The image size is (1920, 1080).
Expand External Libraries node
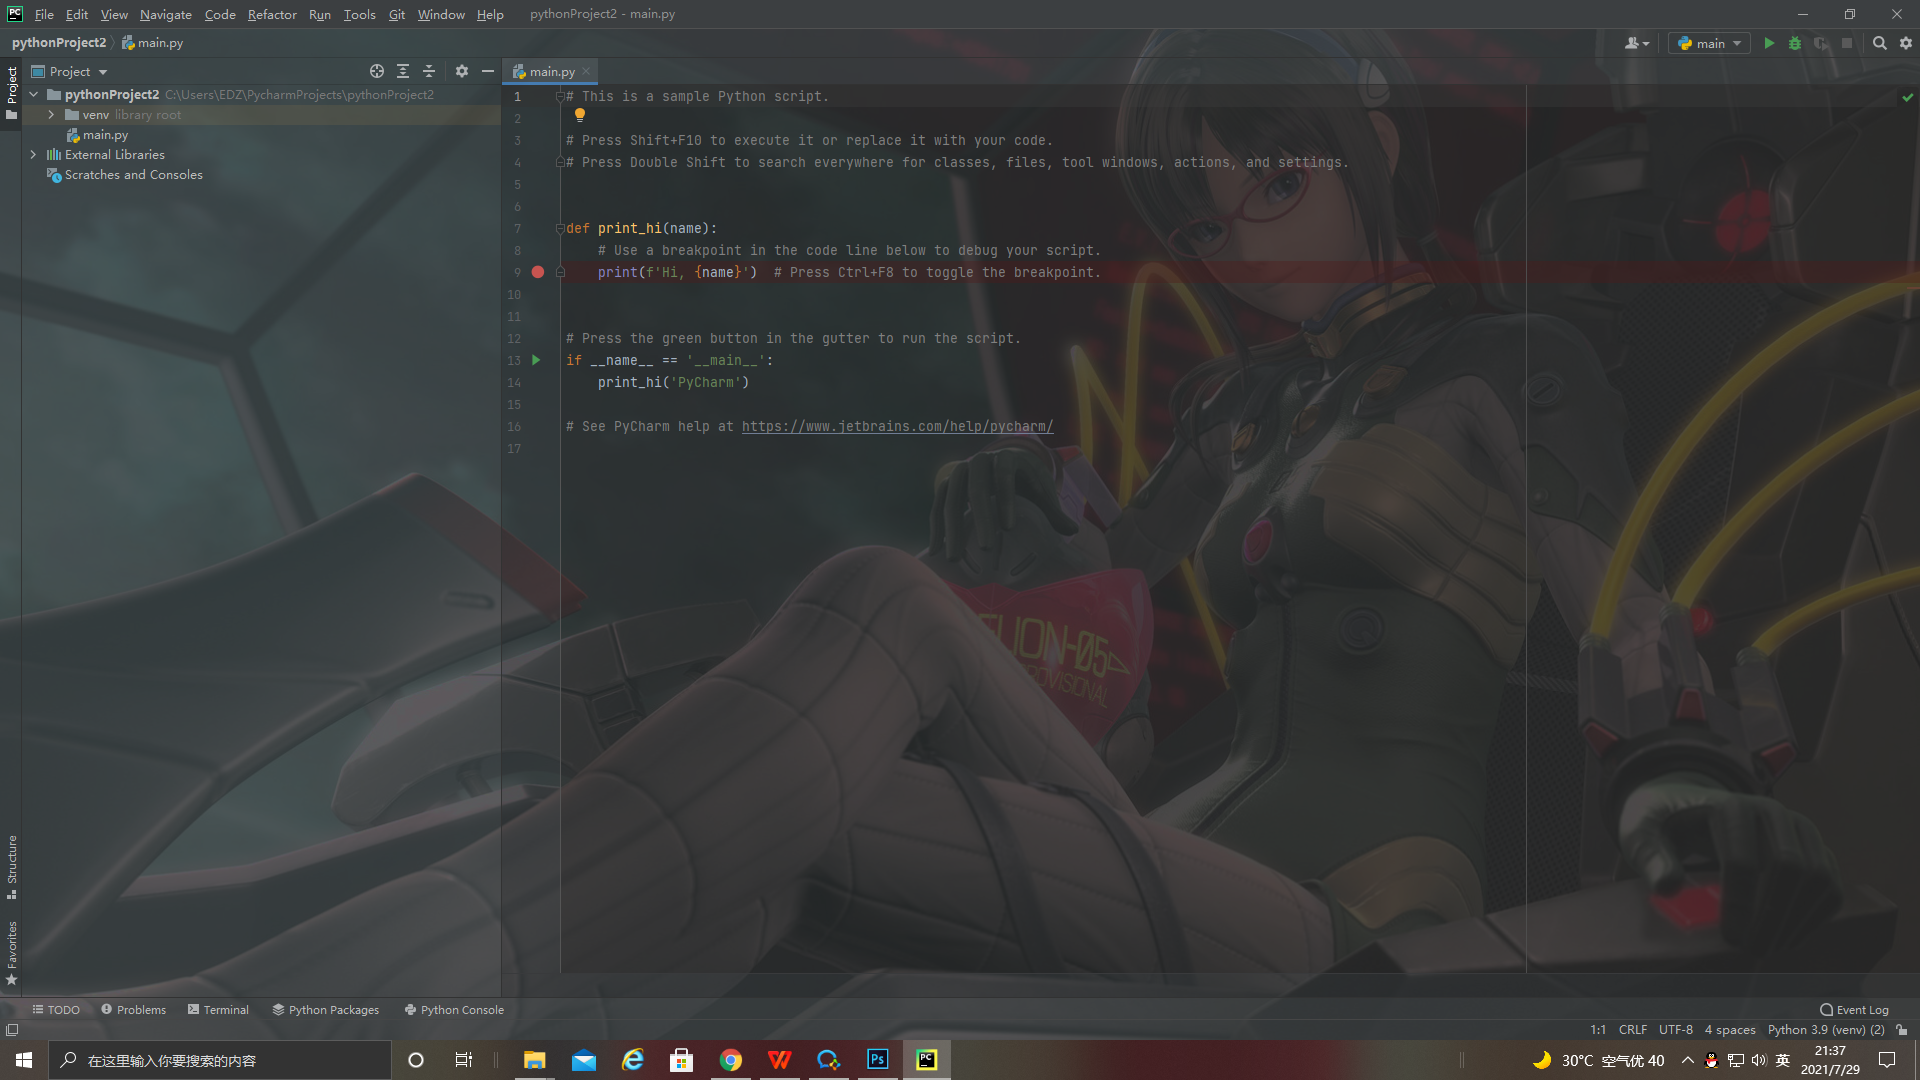tap(34, 155)
